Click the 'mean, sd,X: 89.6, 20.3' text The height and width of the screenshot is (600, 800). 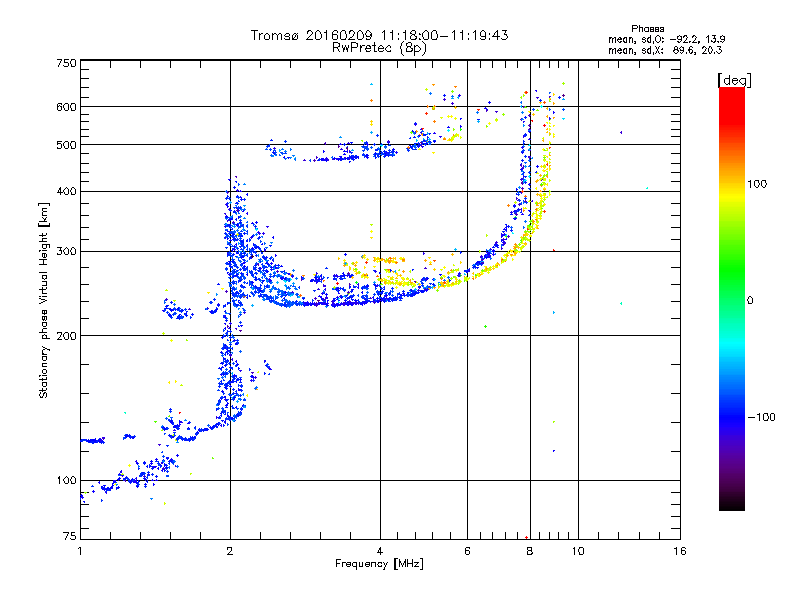[665, 50]
